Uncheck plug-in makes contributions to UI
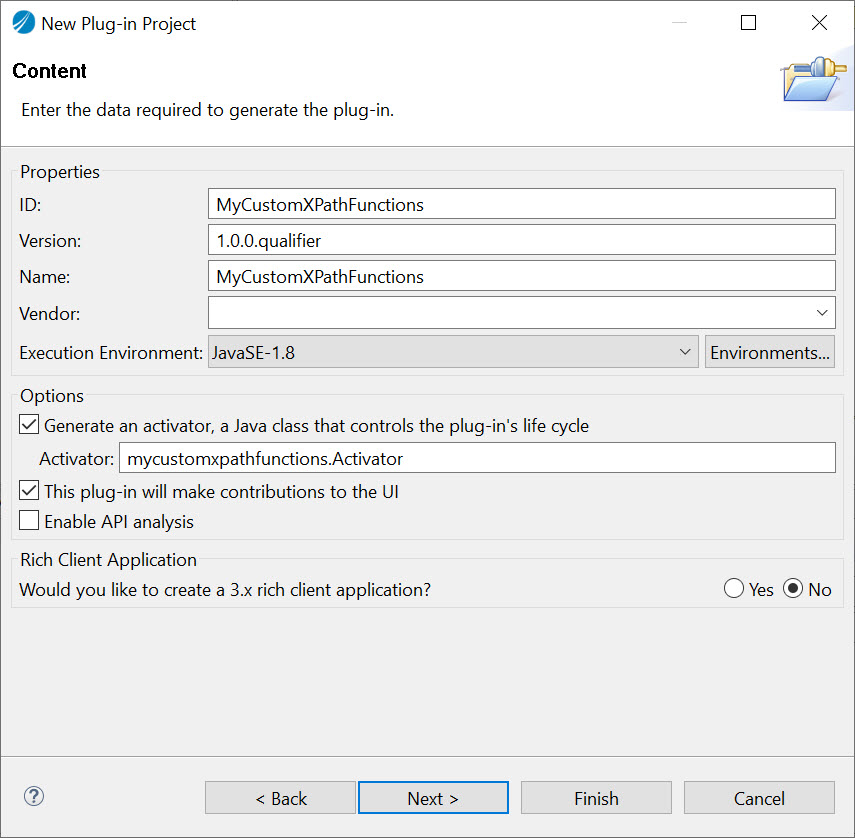This screenshot has height=838, width=855. (x=30, y=491)
